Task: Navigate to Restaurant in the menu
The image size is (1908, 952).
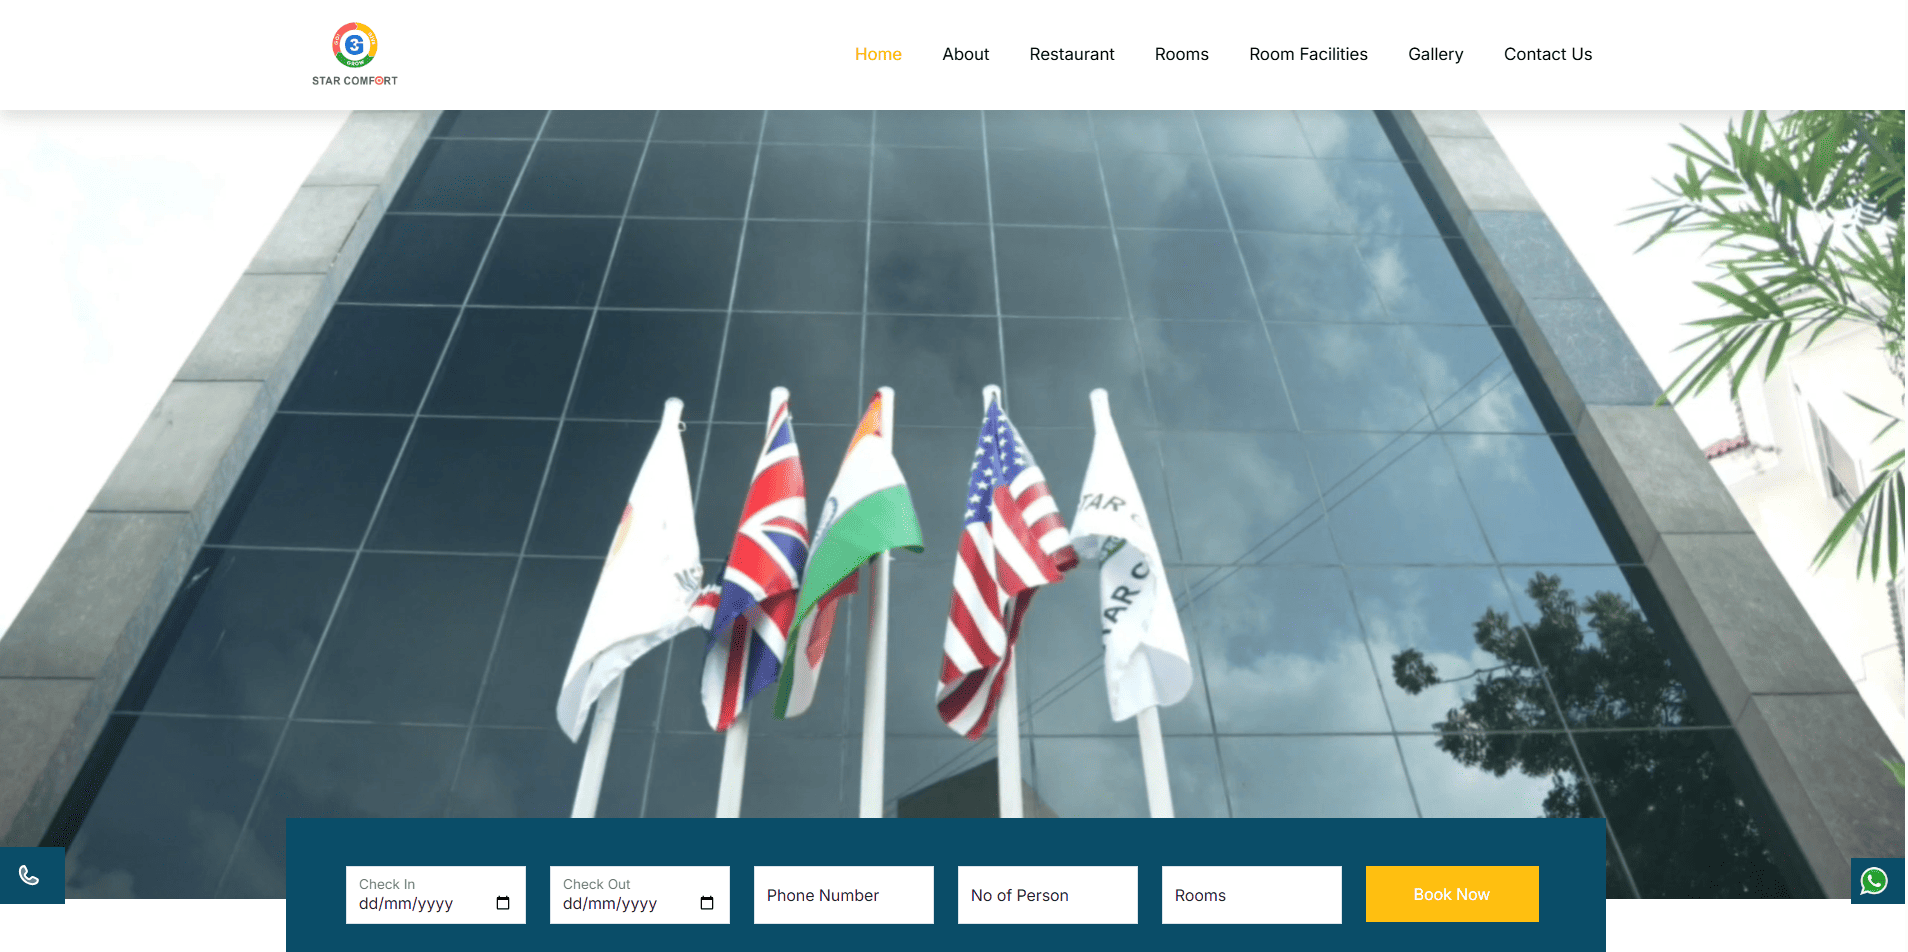Action: [x=1071, y=54]
